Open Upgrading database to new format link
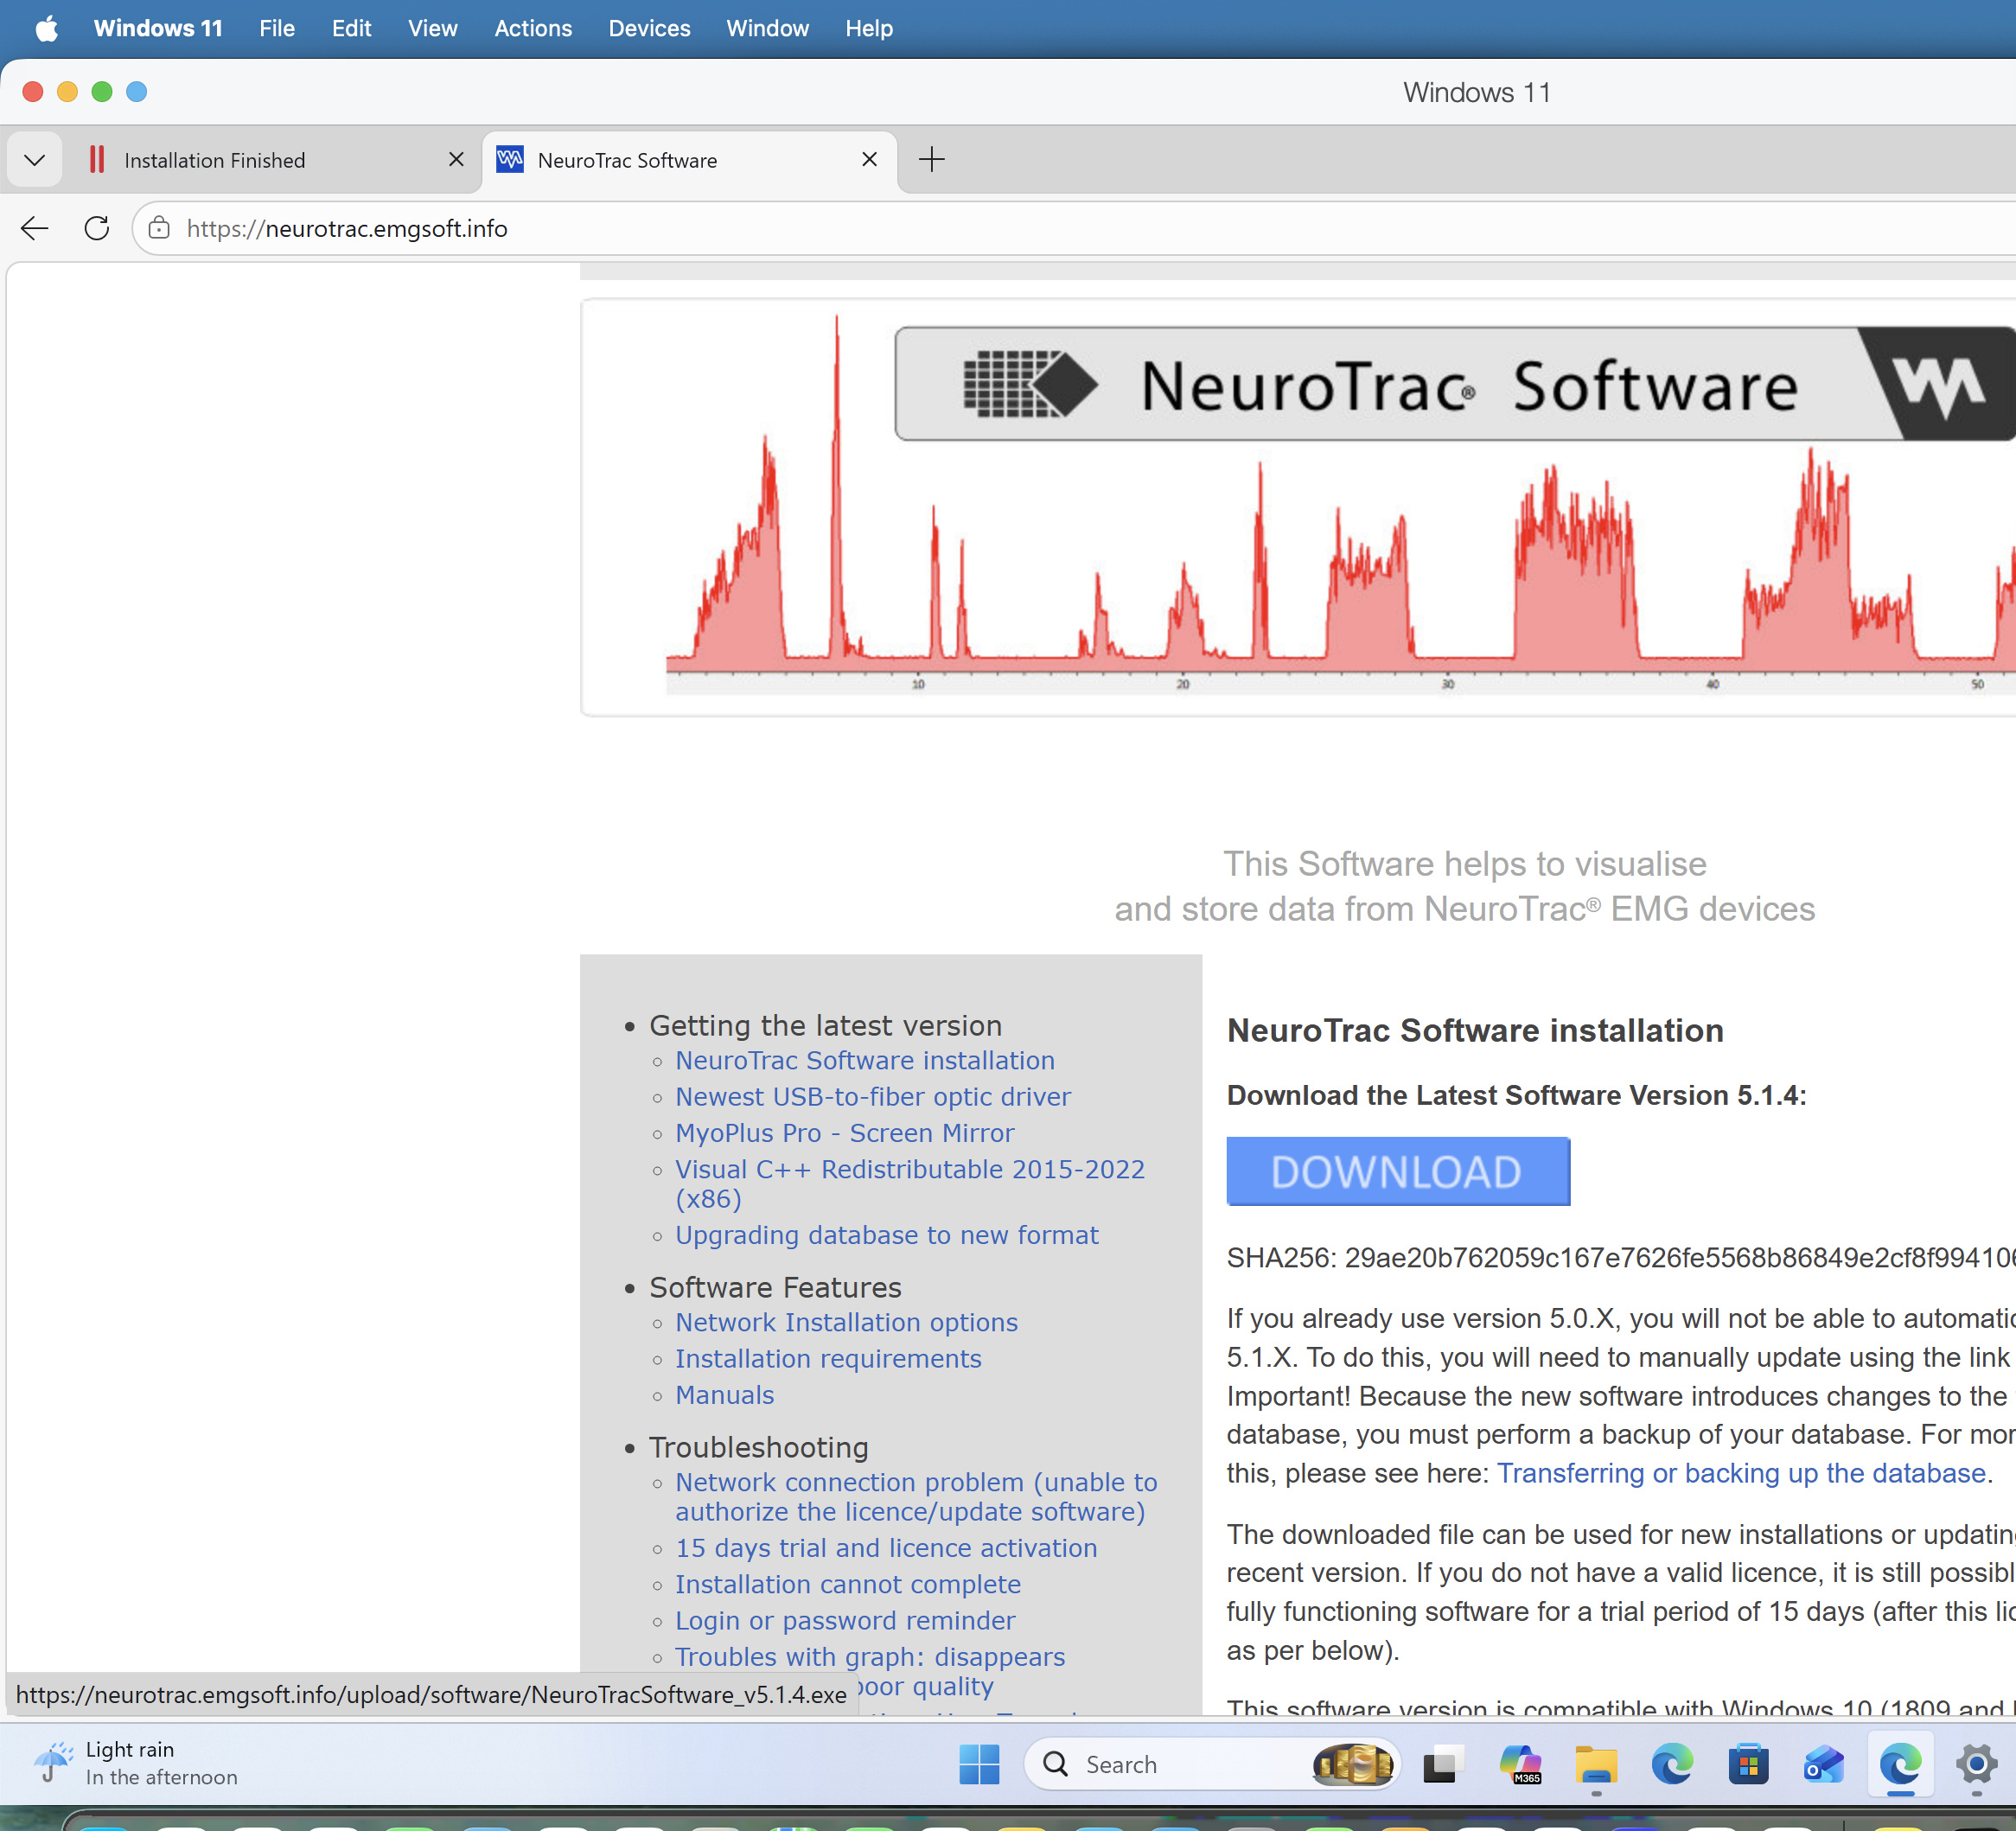This screenshot has height=1831, width=2016. (887, 1235)
